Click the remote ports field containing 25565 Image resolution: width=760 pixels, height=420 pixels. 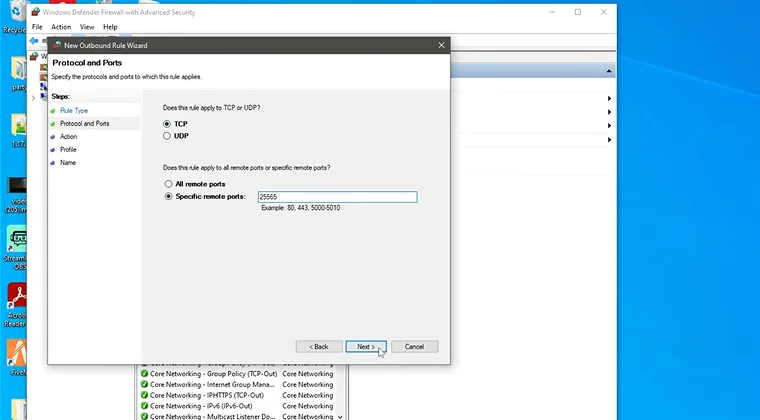(337, 197)
